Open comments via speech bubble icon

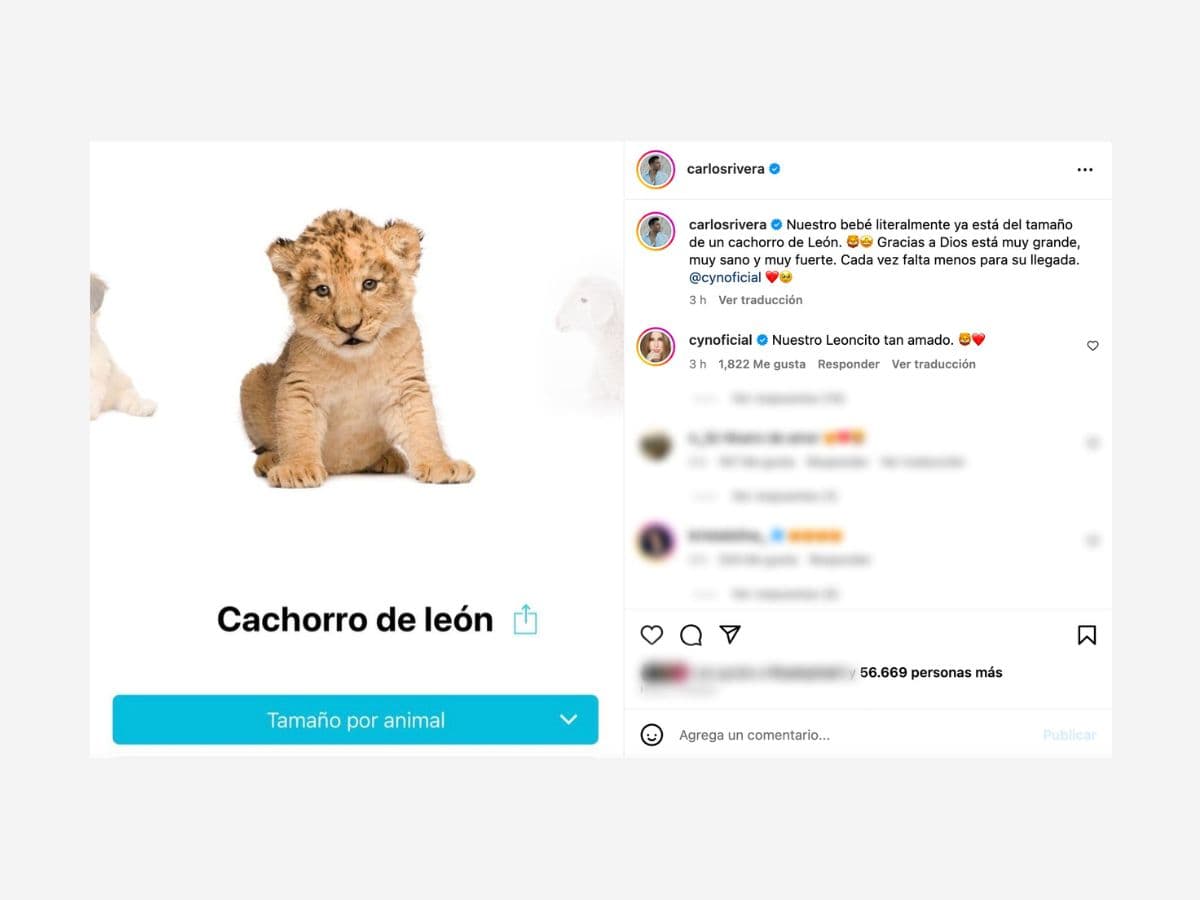[691, 635]
